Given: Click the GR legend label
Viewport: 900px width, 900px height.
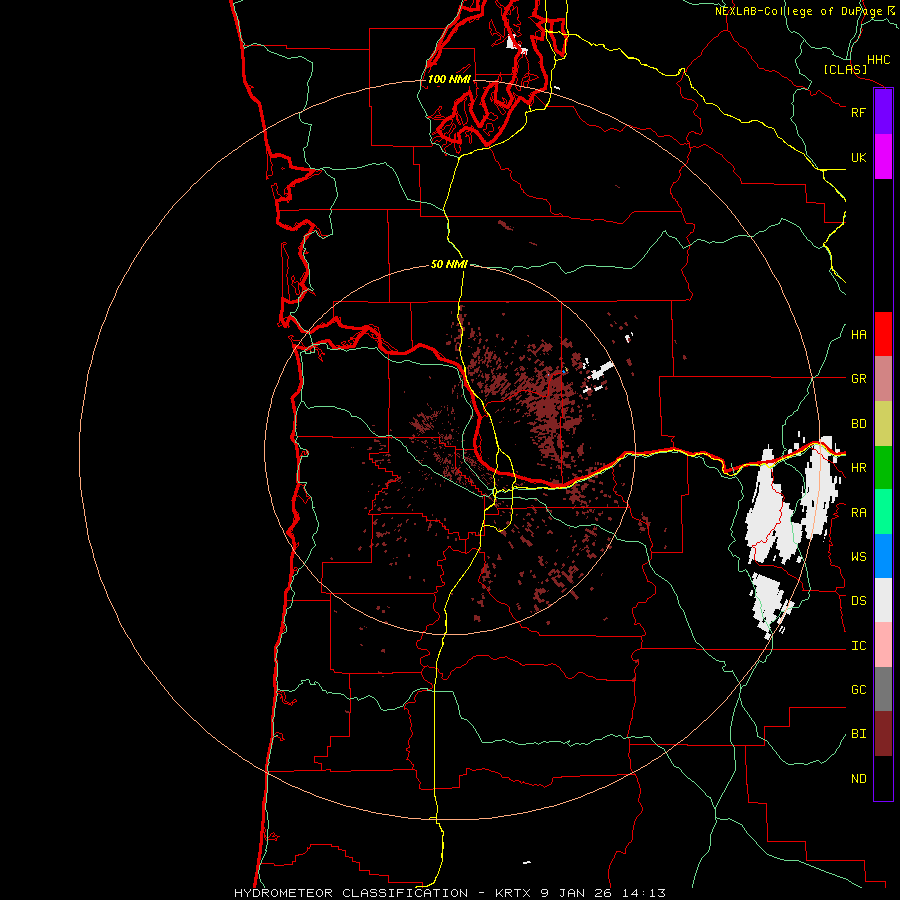Looking at the screenshot, I should pyautogui.click(x=858, y=379).
